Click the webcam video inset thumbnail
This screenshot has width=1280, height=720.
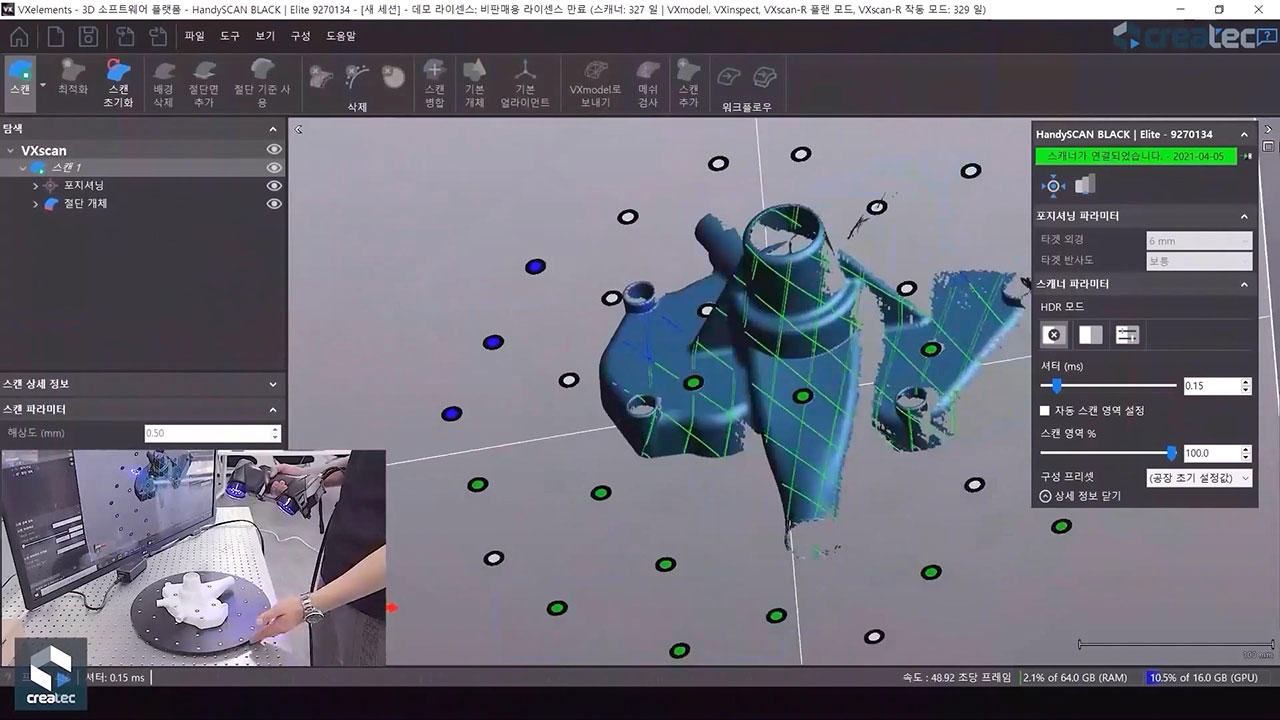coord(193,557)
